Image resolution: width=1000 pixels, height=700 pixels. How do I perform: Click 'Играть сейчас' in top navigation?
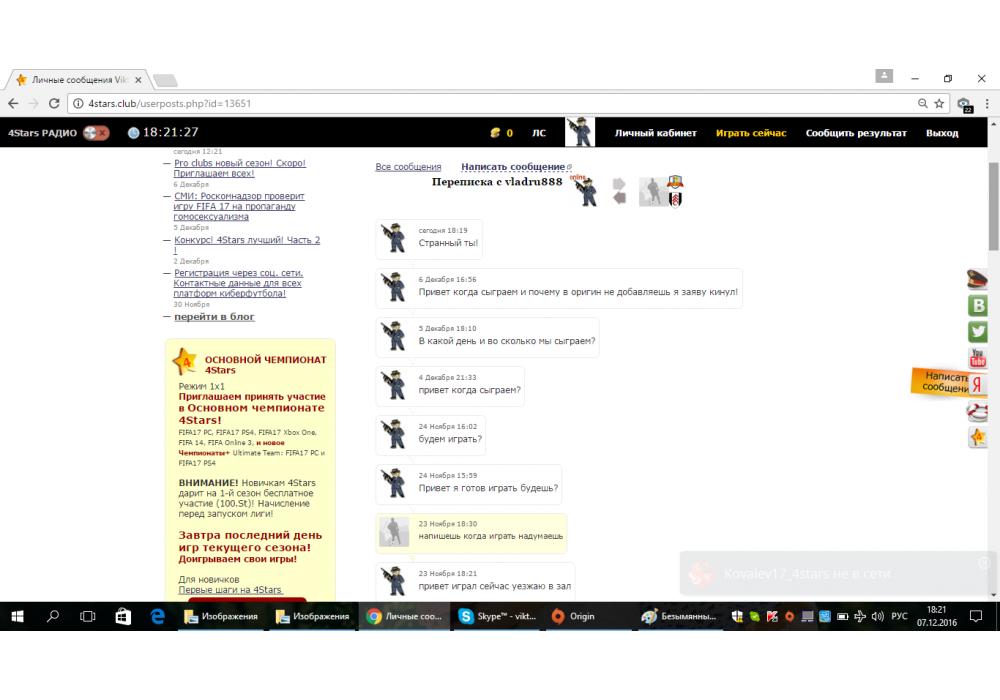tap(751, 133)
